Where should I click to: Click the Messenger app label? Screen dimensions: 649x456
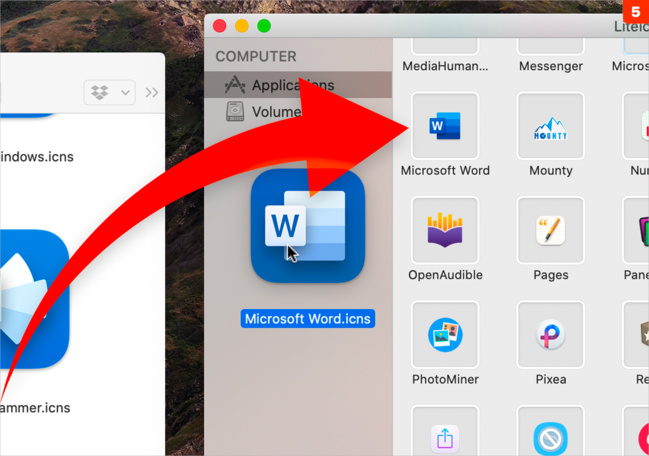pos(550,66)
